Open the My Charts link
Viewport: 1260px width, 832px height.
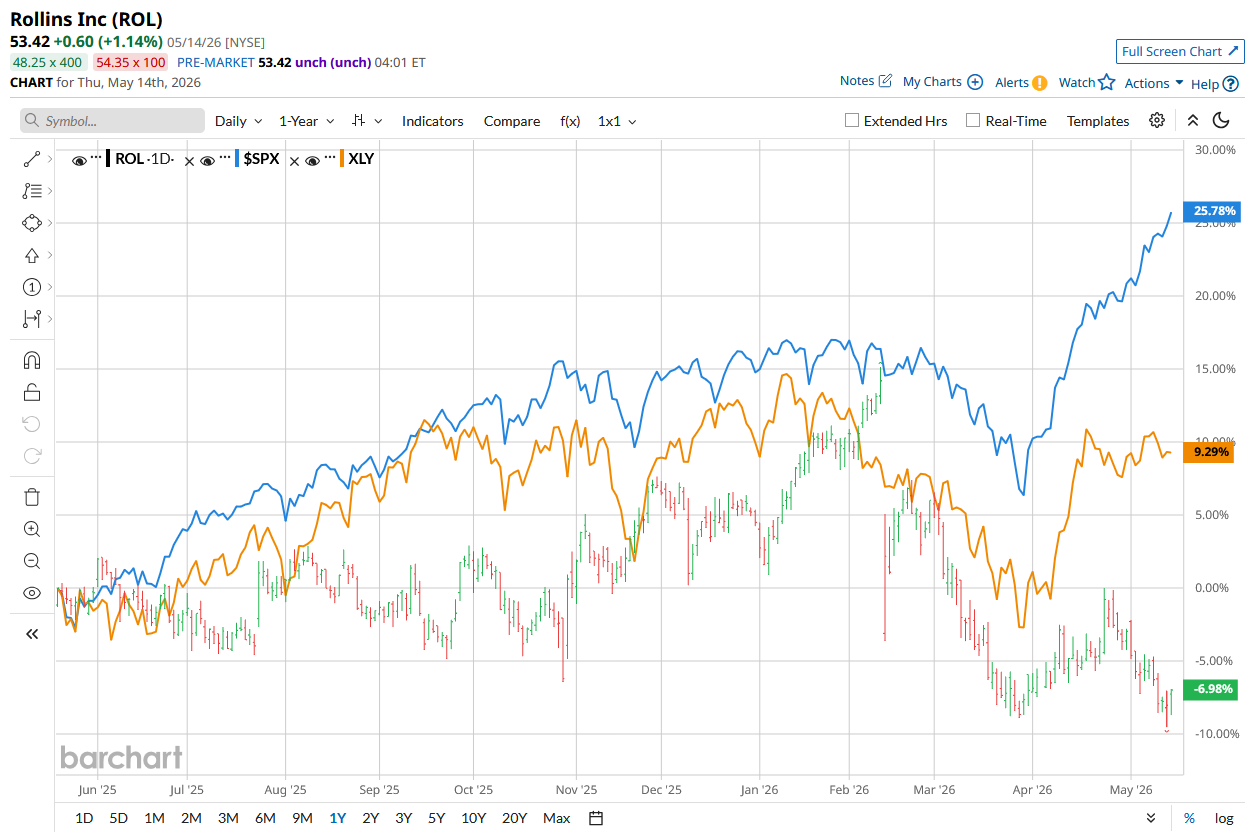tap(942, 82)
